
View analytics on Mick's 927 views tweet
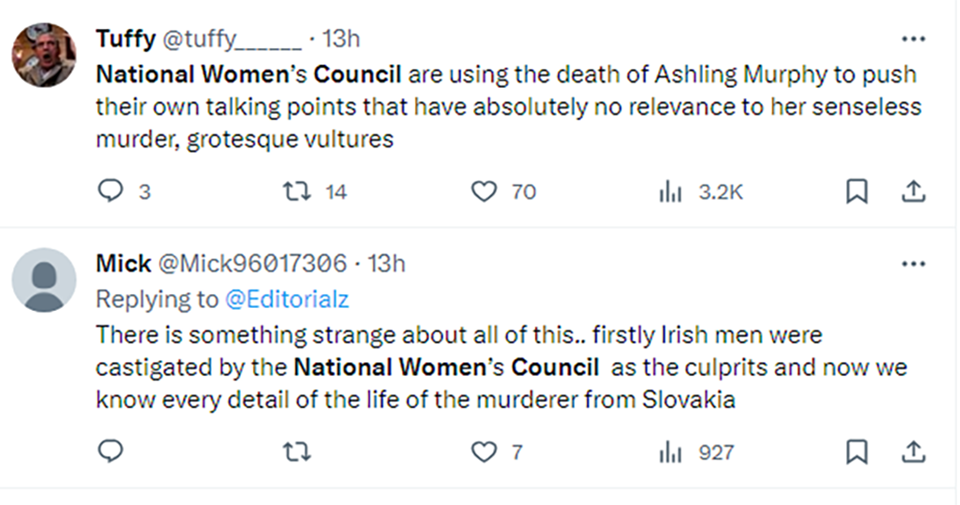670,452
